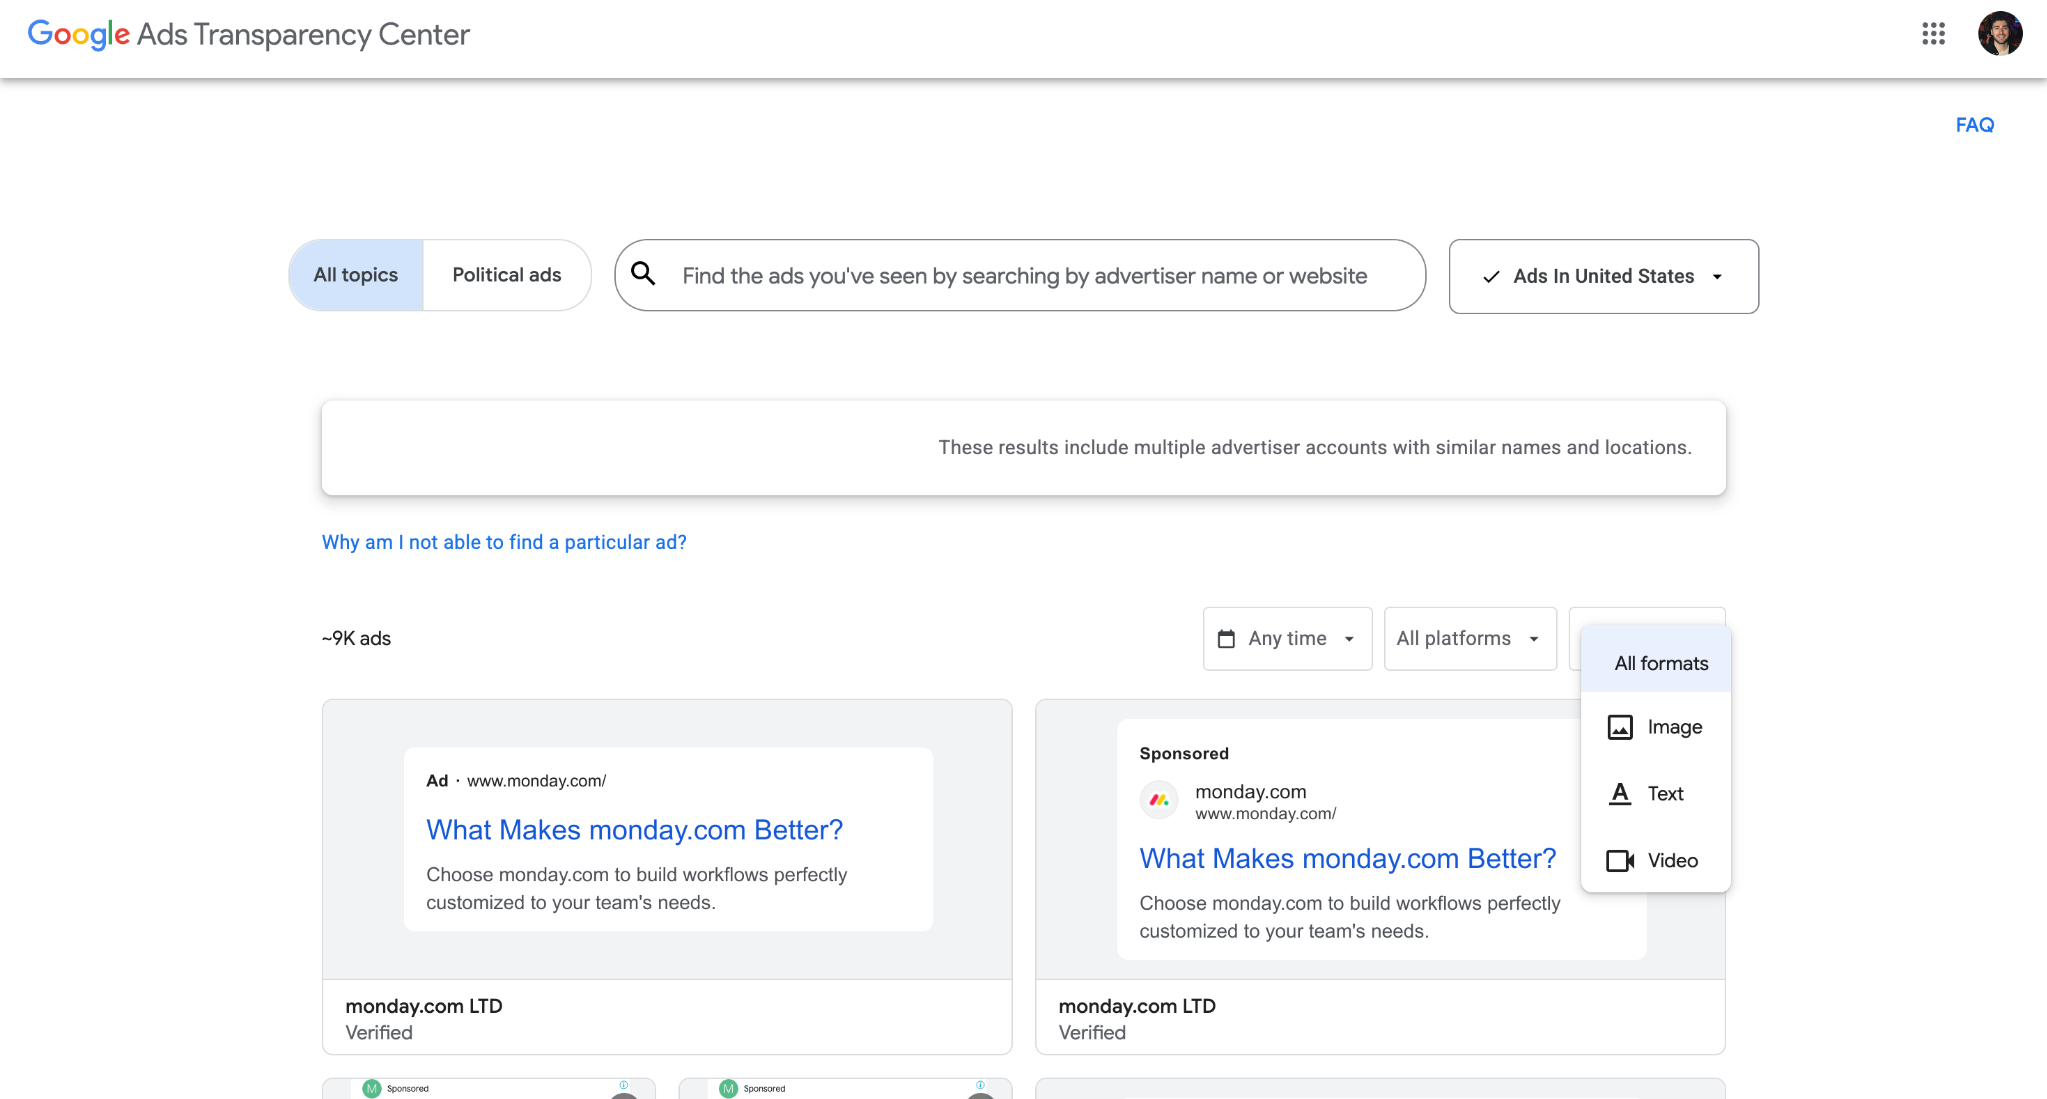Screen dimensions: 2047x1099
Task: Select the Text format icon
Action: coord(1620,793)
